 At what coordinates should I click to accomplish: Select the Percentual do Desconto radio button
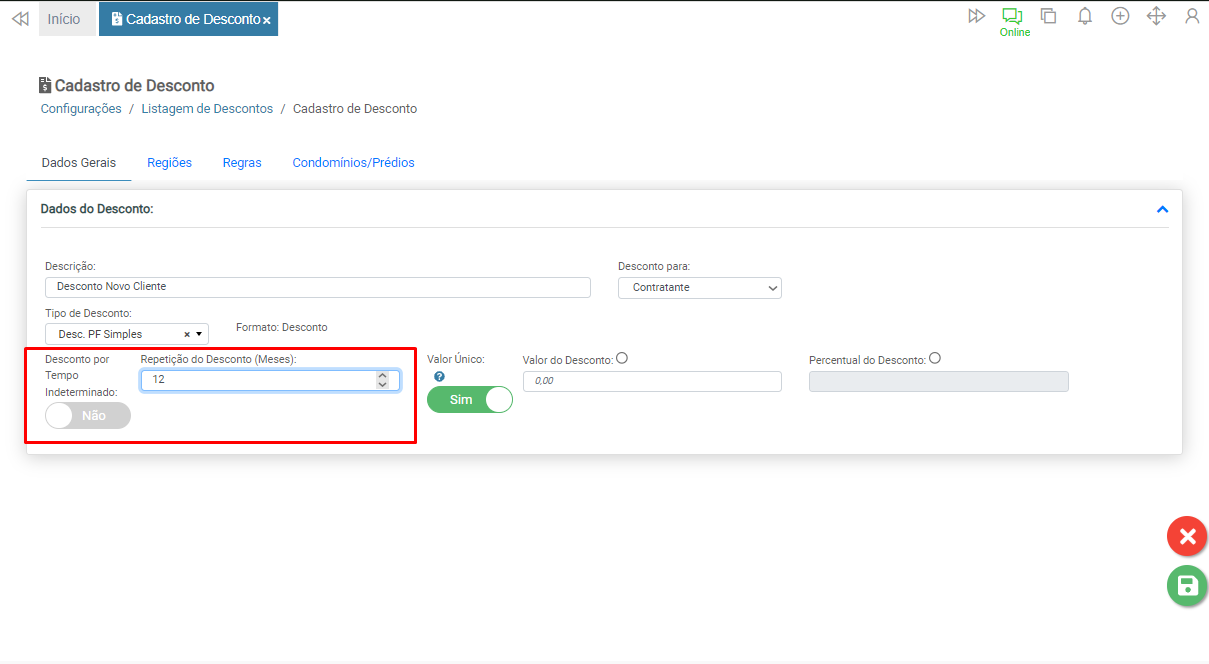(x=935, y=359)
